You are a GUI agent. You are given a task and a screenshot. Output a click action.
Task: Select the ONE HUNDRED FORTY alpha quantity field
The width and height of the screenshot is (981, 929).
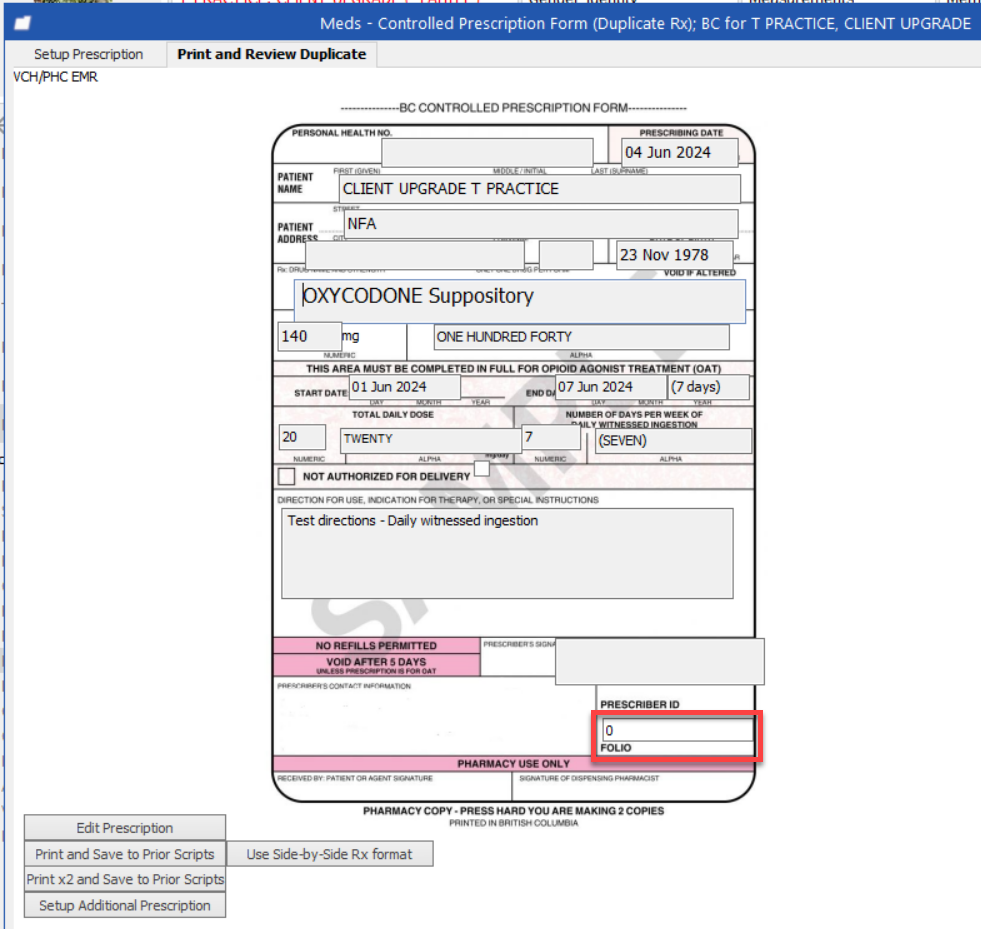[581, 337]
